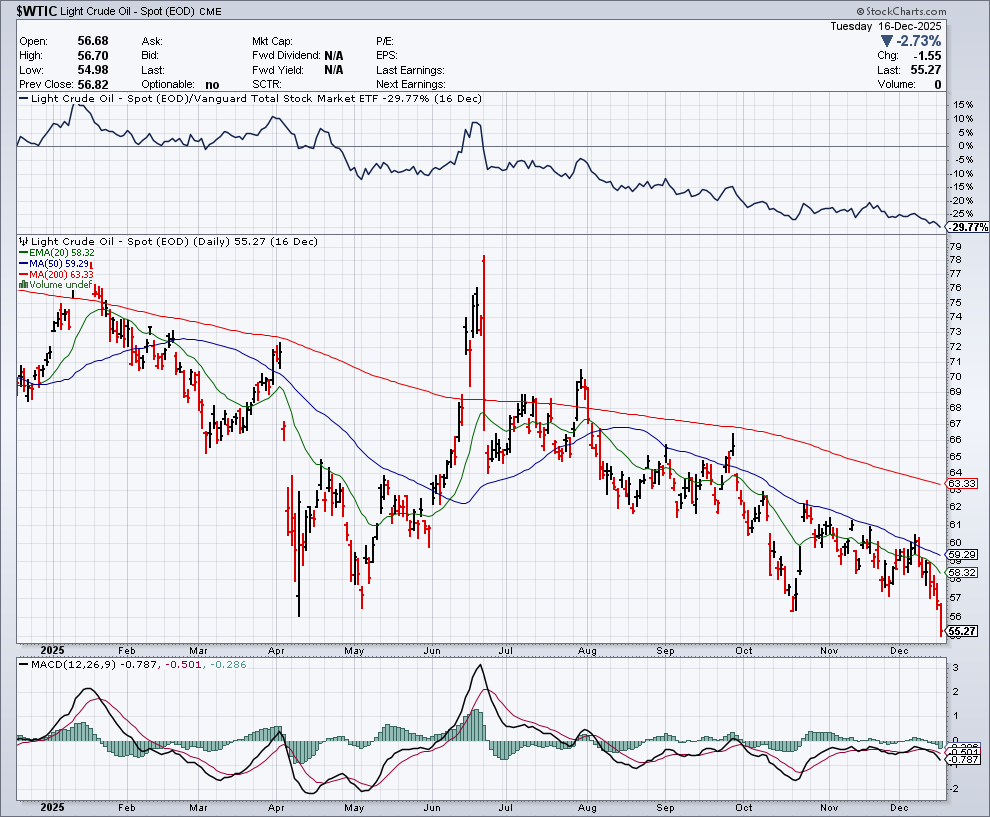Select the 55.27 last price tag on right axis
Screen dimensions: 990x817
pyautogui.click(x=961, y=632)
